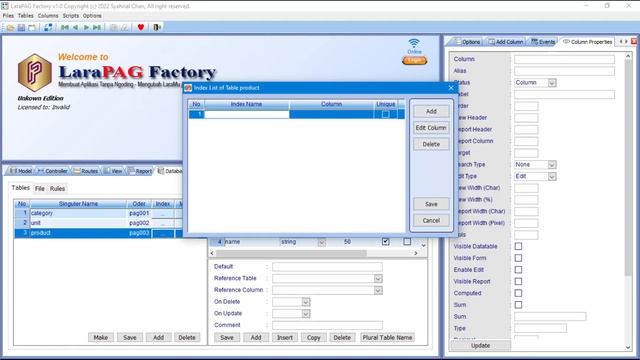
Task: Tick the Enable Edit checkbox
Action: [x=518, y=270]
